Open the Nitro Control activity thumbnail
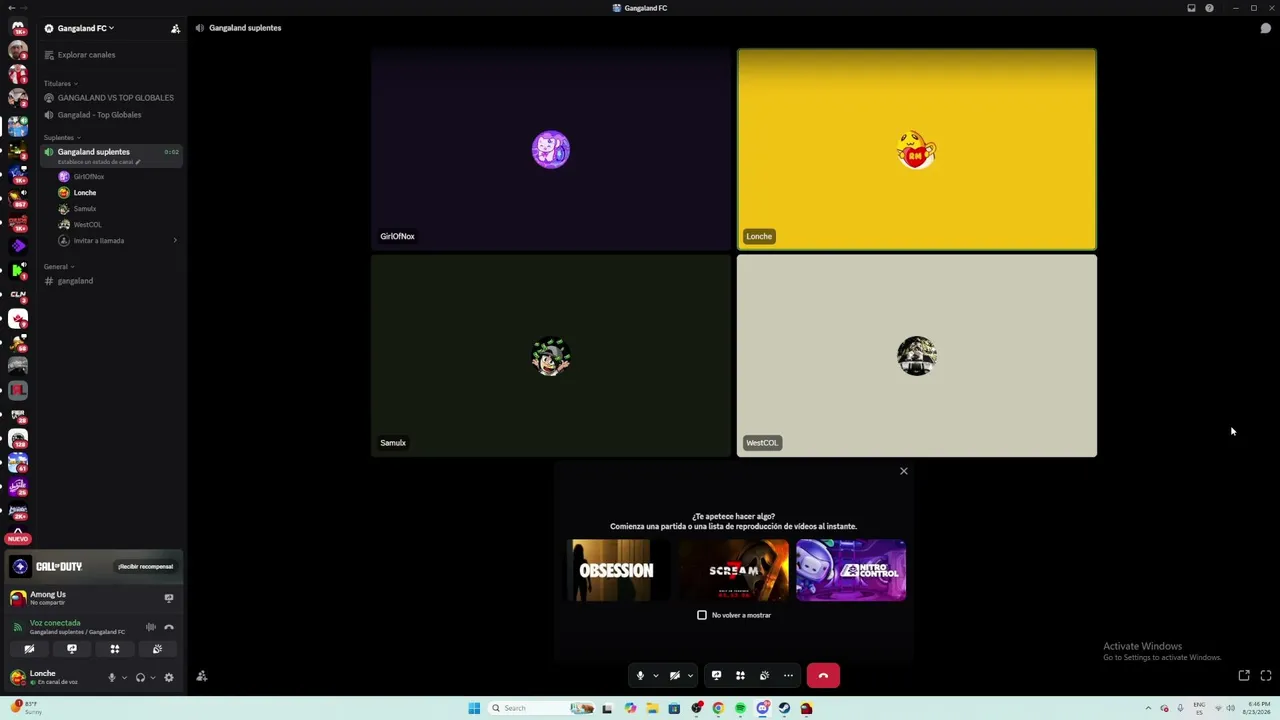The image size is (1280, 720). (851, 571)
